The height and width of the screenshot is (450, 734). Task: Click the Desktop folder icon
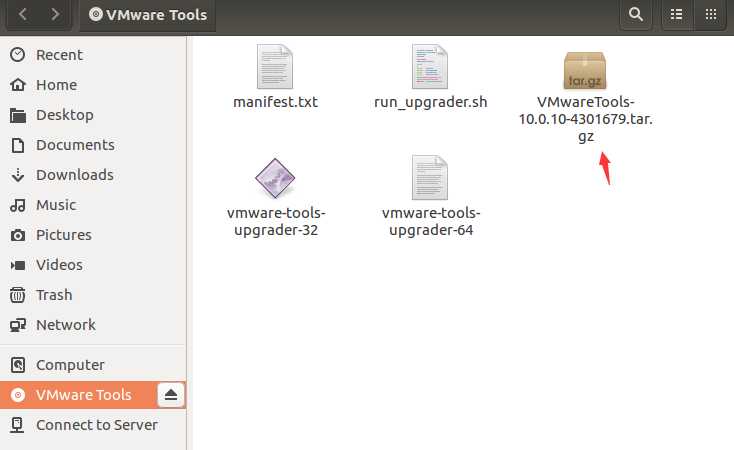18,115
